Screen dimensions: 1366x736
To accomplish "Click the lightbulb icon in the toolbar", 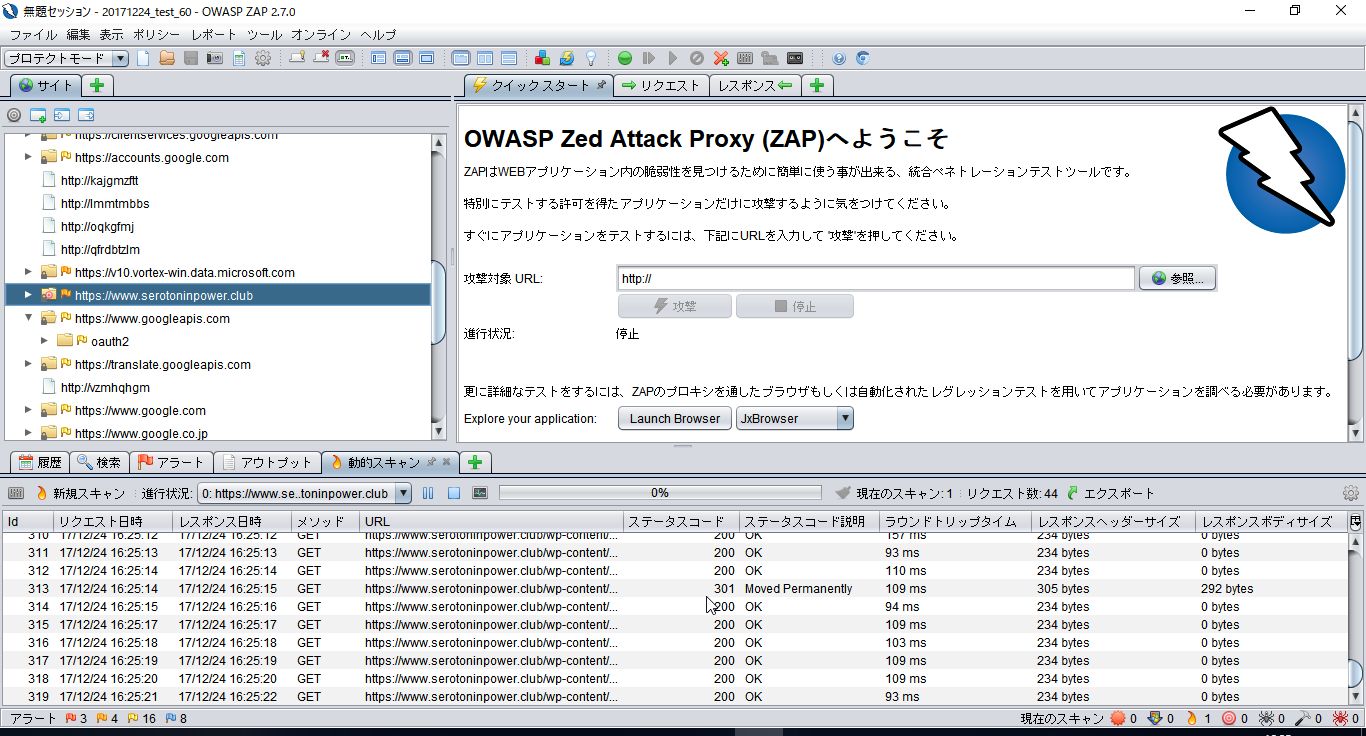I will click(590, 59).
